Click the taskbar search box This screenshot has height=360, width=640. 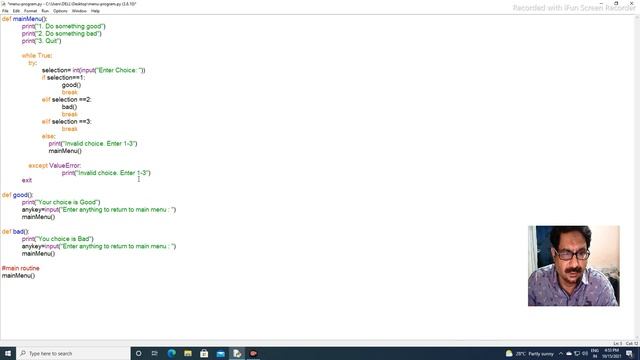(x=73, y=353)
